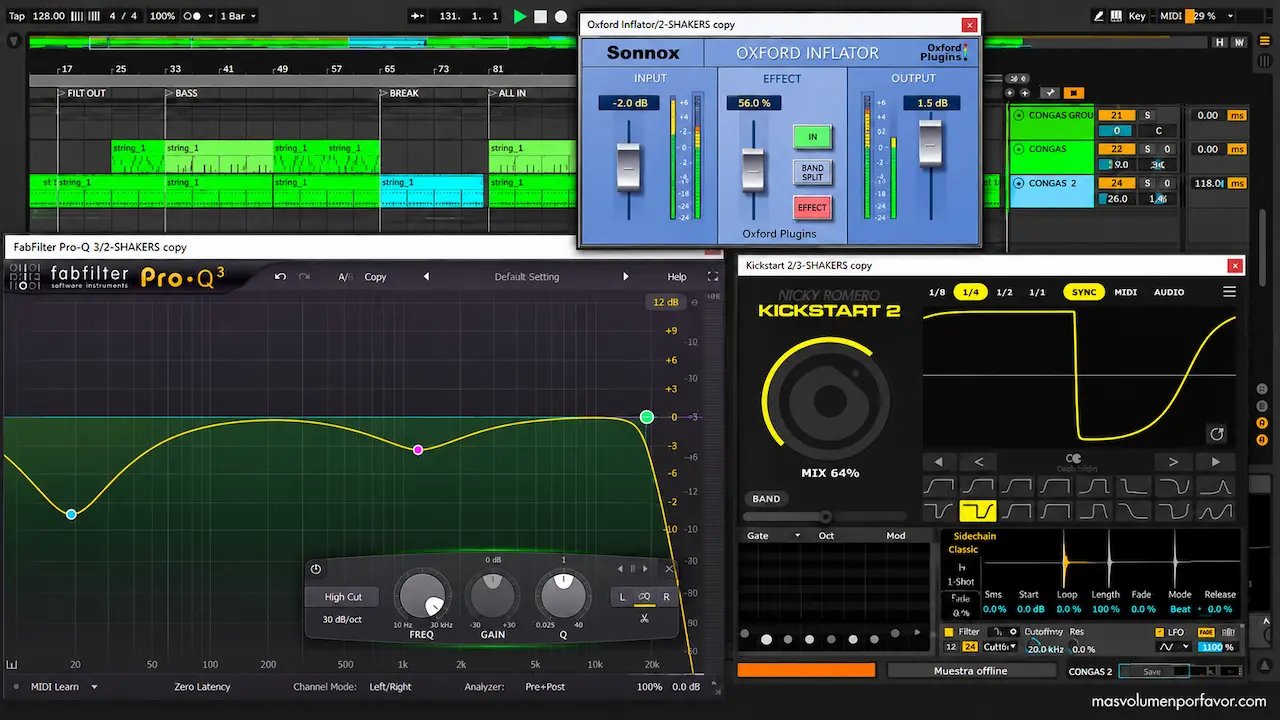Expand the MIDI Learn dropdown arrow
The height and width of the screenshot is (720, 1280).
[95, 687]
